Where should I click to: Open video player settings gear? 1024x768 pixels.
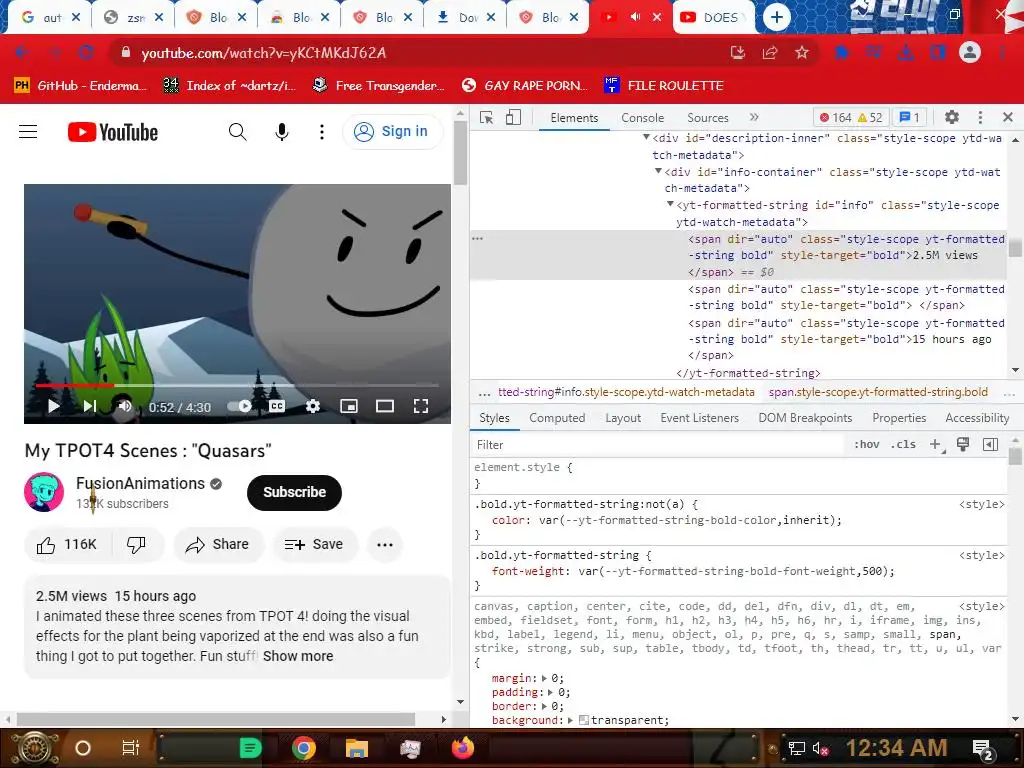pos(313,406)
